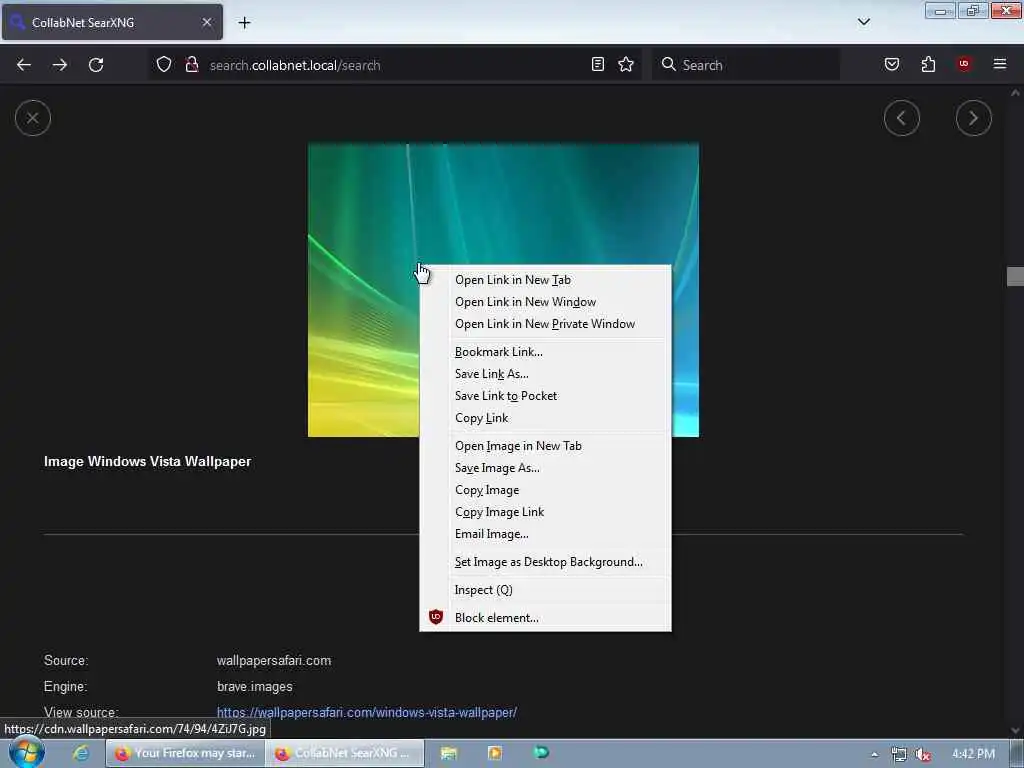The image size is (1024, 768).
Task: Launch Internet Explorer from the taskbar
Action: (x=81, y=753)
